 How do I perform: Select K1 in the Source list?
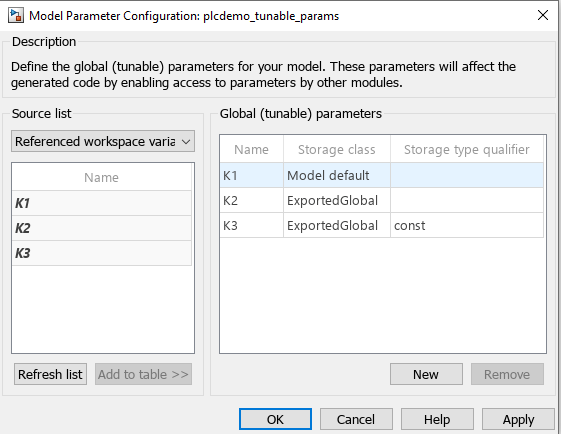[x=102, y=203]
